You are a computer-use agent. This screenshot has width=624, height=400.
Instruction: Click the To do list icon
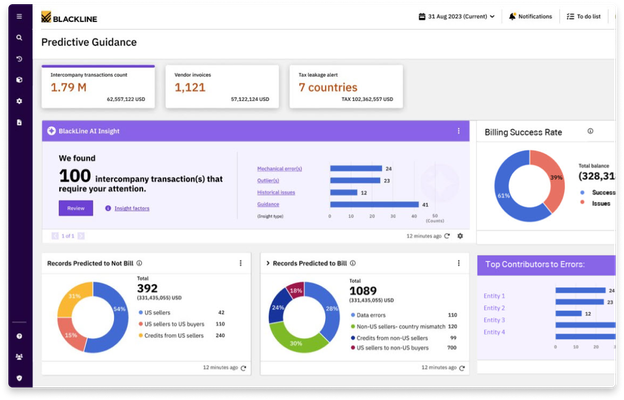(570, 16)
